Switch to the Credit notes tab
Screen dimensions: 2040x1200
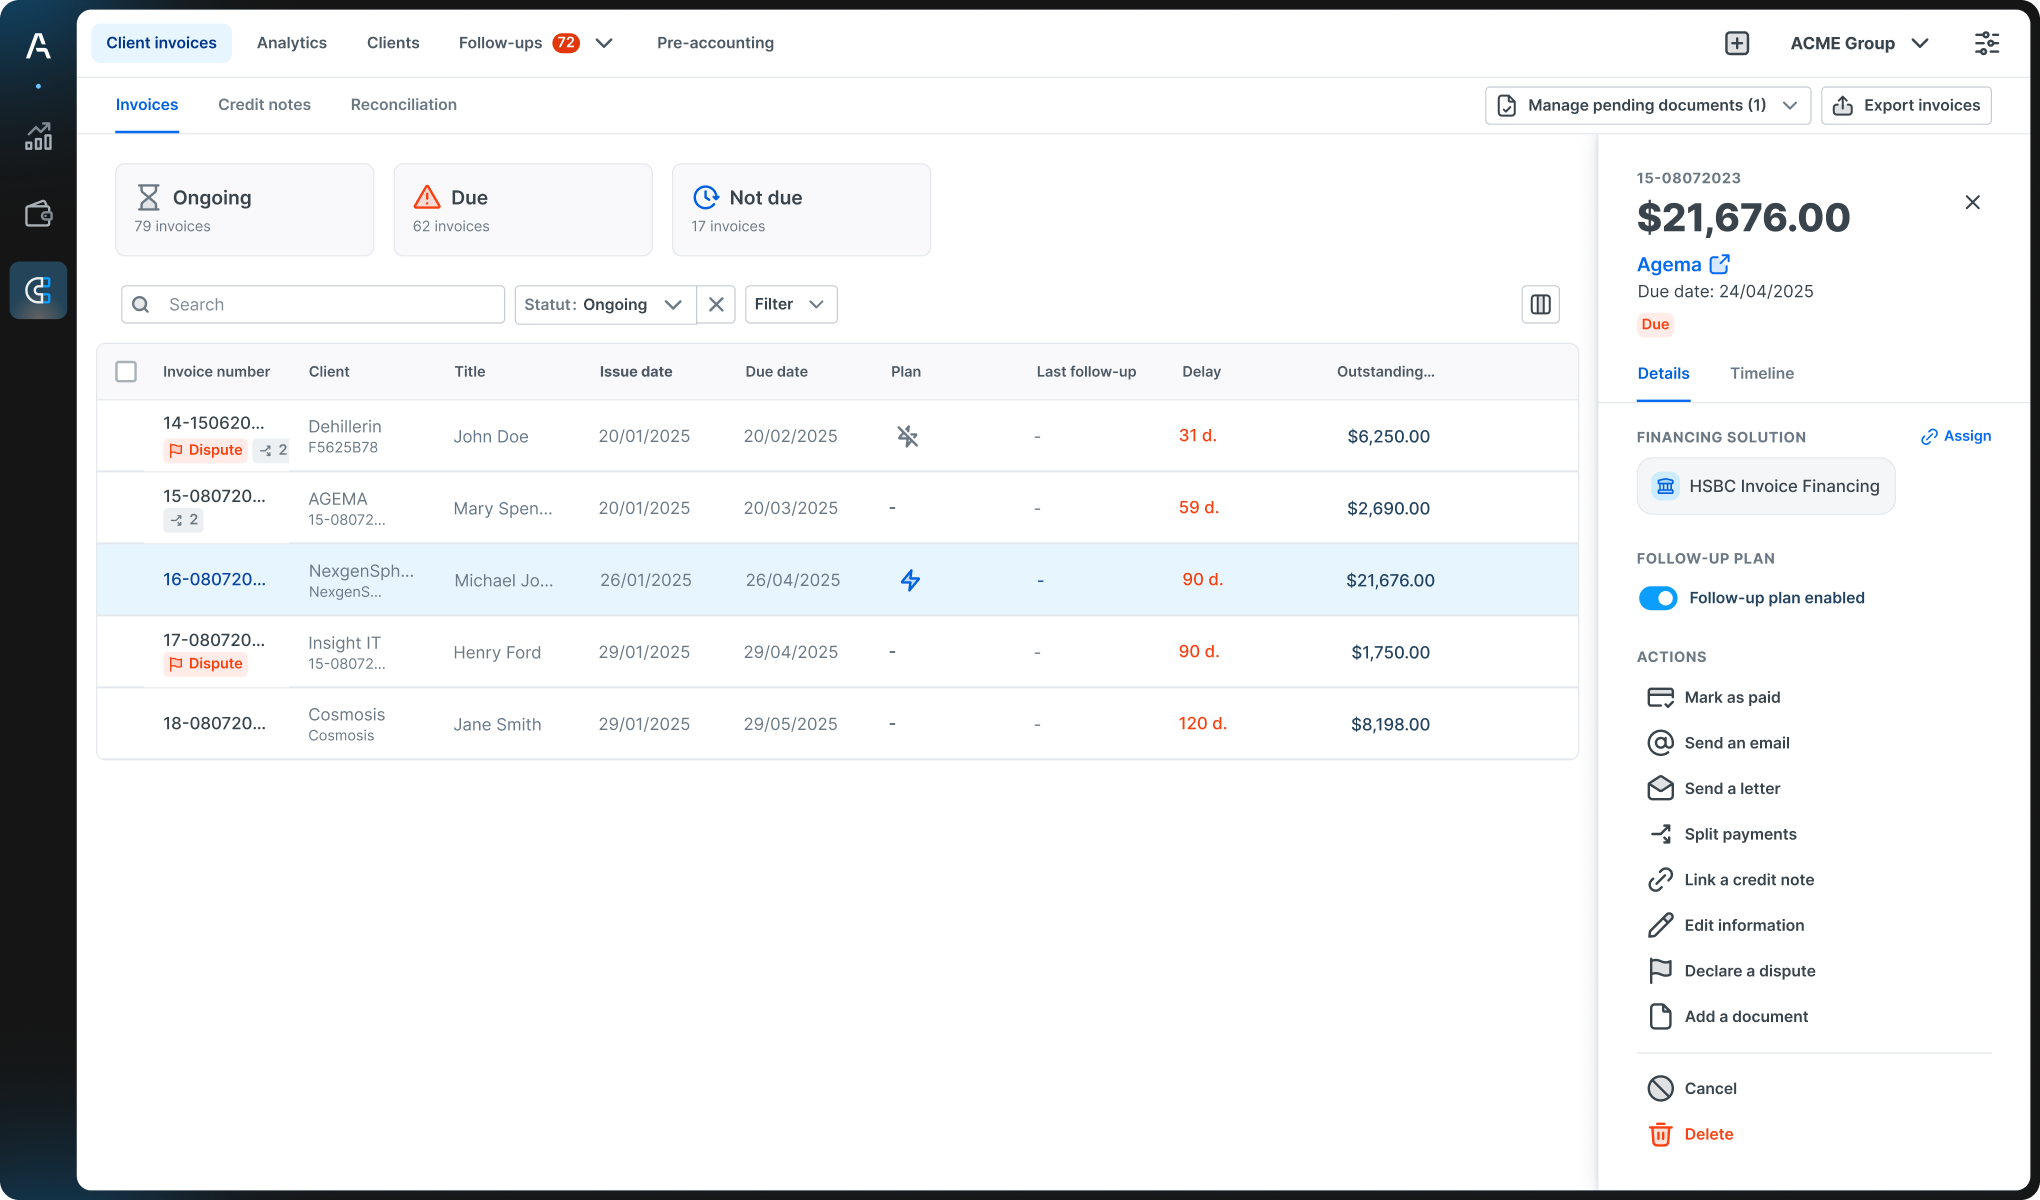click(x=264, y=104)
